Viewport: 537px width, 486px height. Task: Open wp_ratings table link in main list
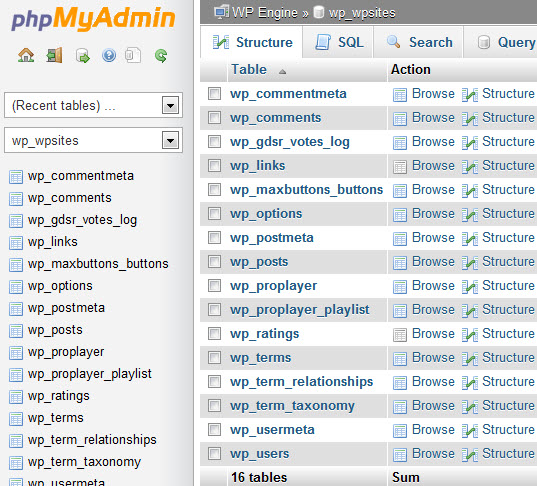[x=264, y=334]
